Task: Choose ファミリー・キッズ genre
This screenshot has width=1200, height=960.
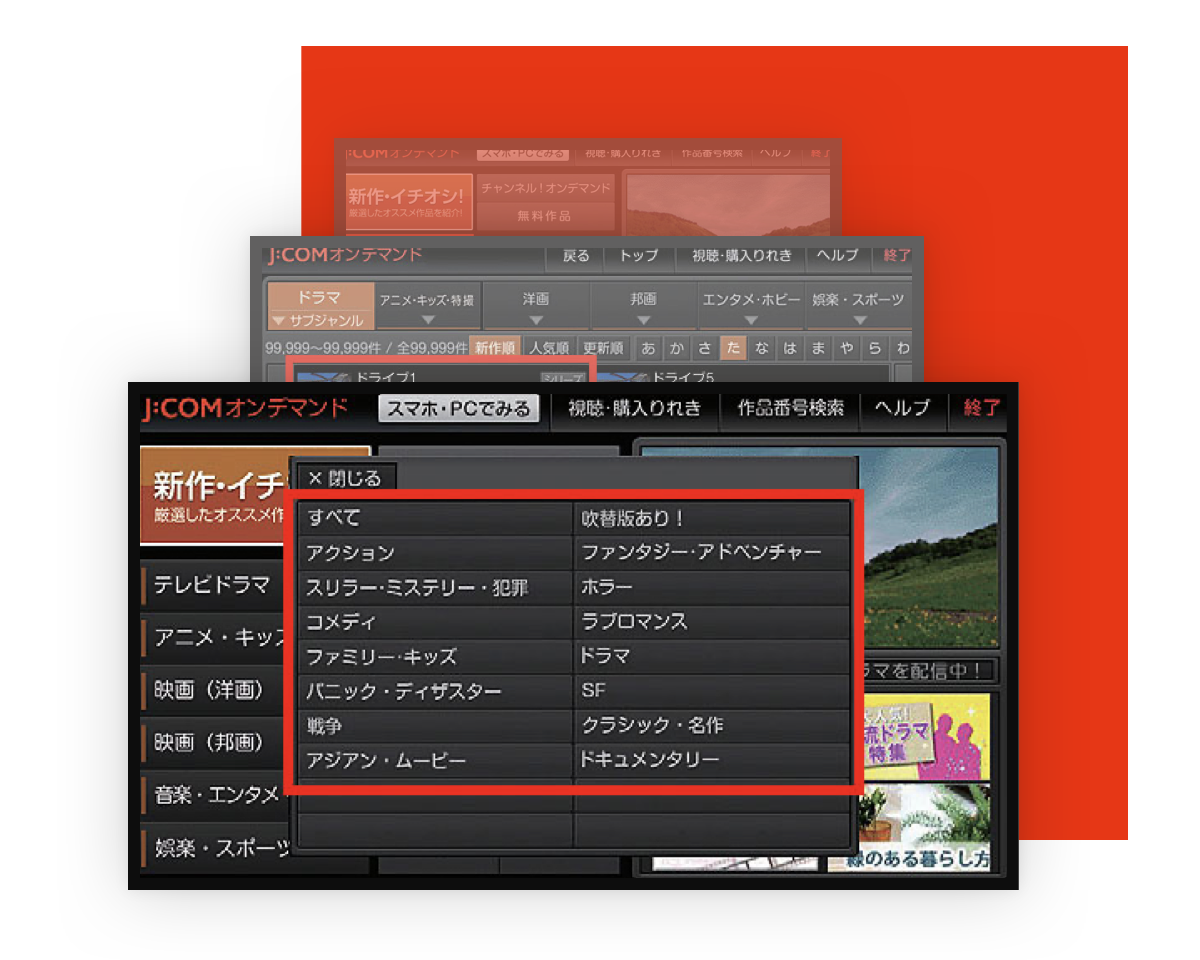Action: click(435, 657)
